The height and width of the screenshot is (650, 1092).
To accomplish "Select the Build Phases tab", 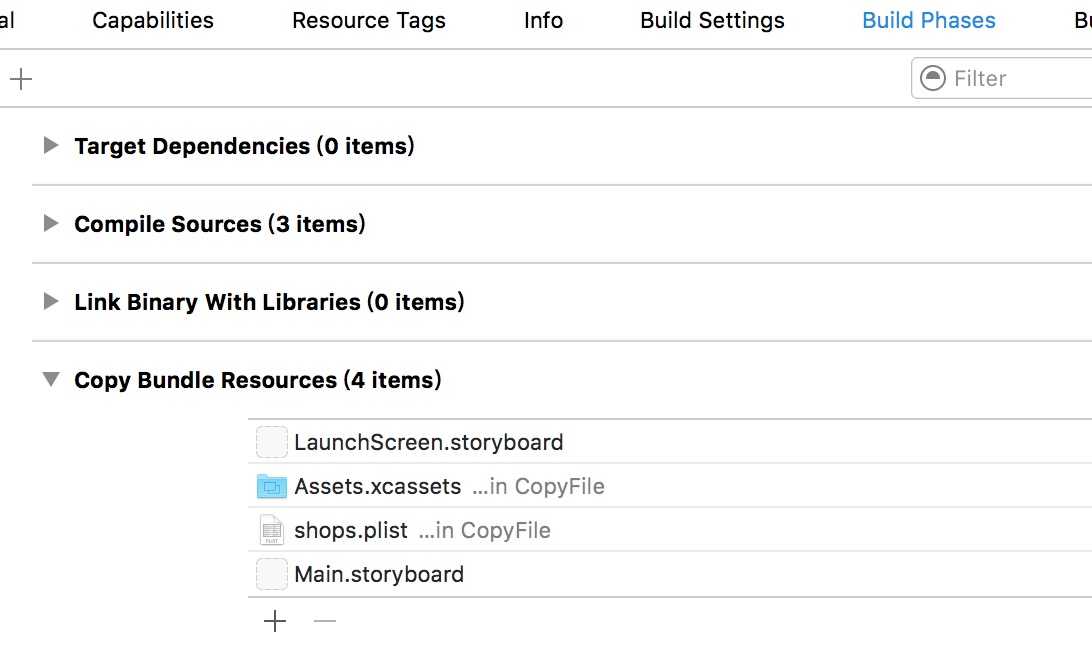I will pyautogui.click(x=928, y=21).
